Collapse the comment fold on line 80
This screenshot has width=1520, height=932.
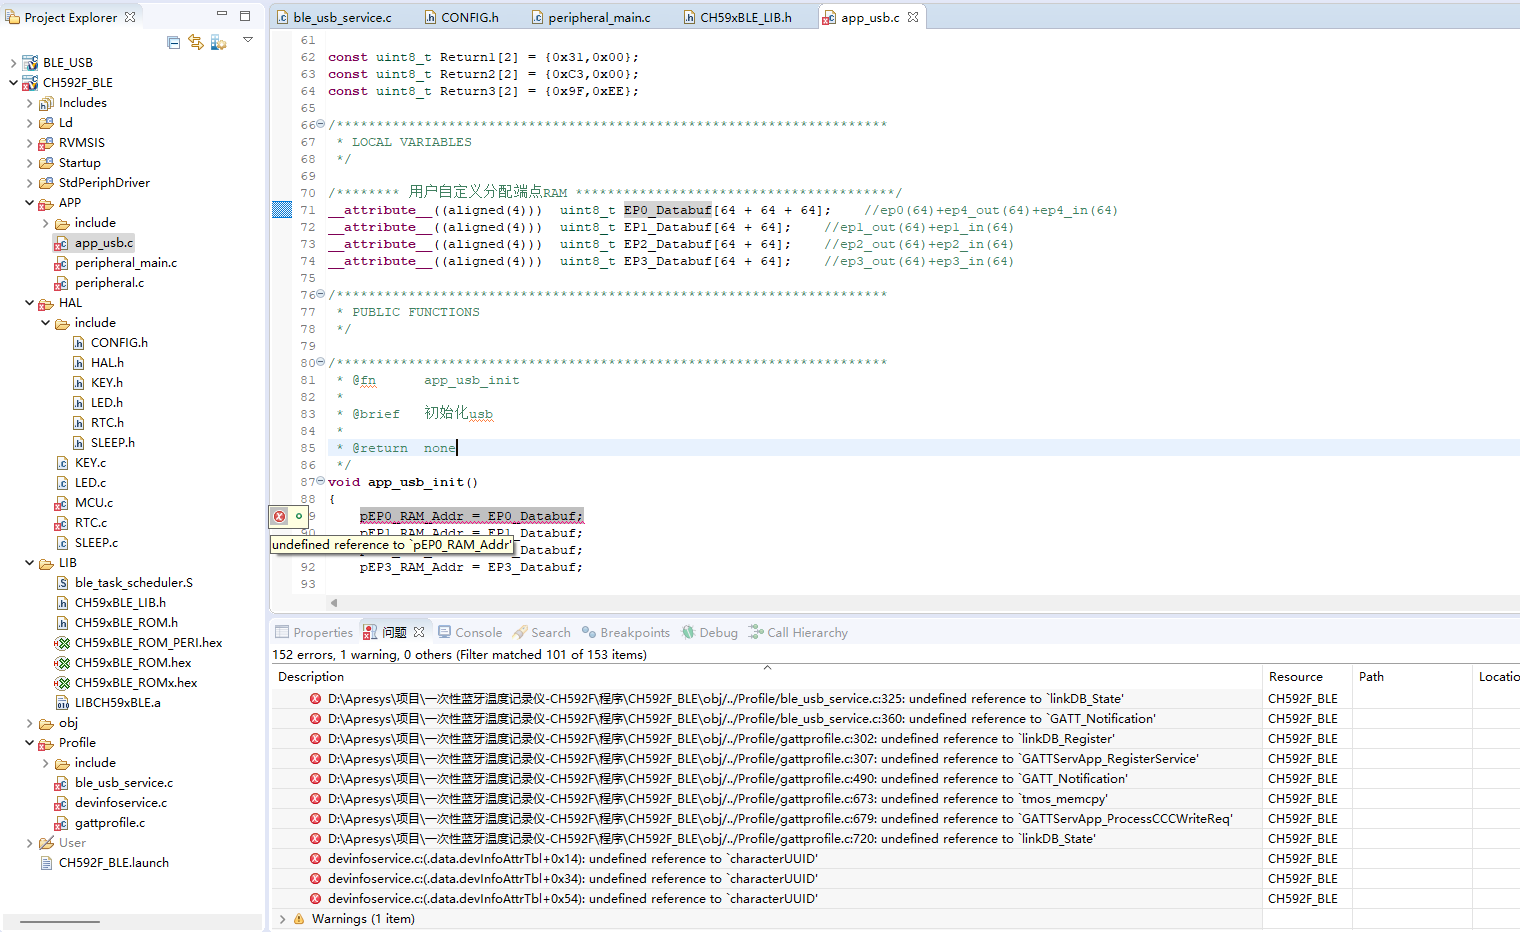[x=320, y=363]
